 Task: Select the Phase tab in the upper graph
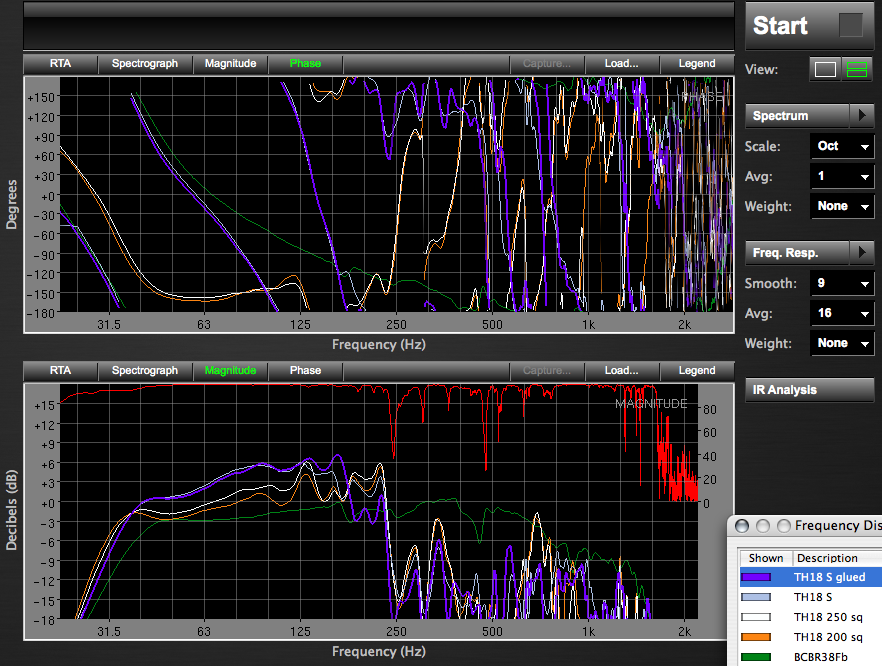coord(305,64)
